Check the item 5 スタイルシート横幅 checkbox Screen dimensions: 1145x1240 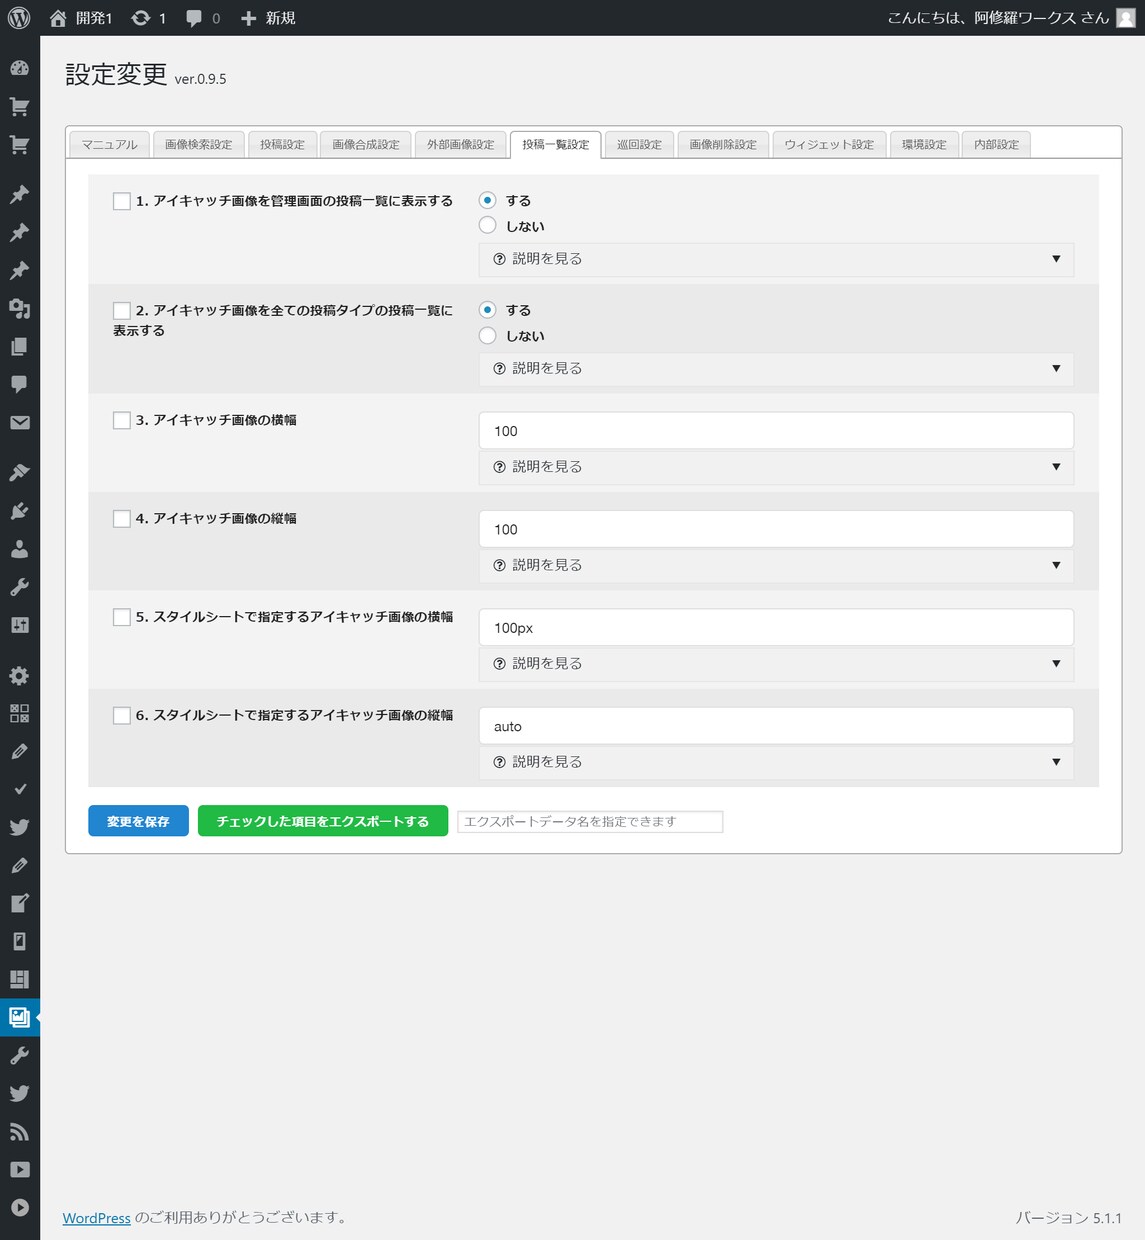click(122, 617)
